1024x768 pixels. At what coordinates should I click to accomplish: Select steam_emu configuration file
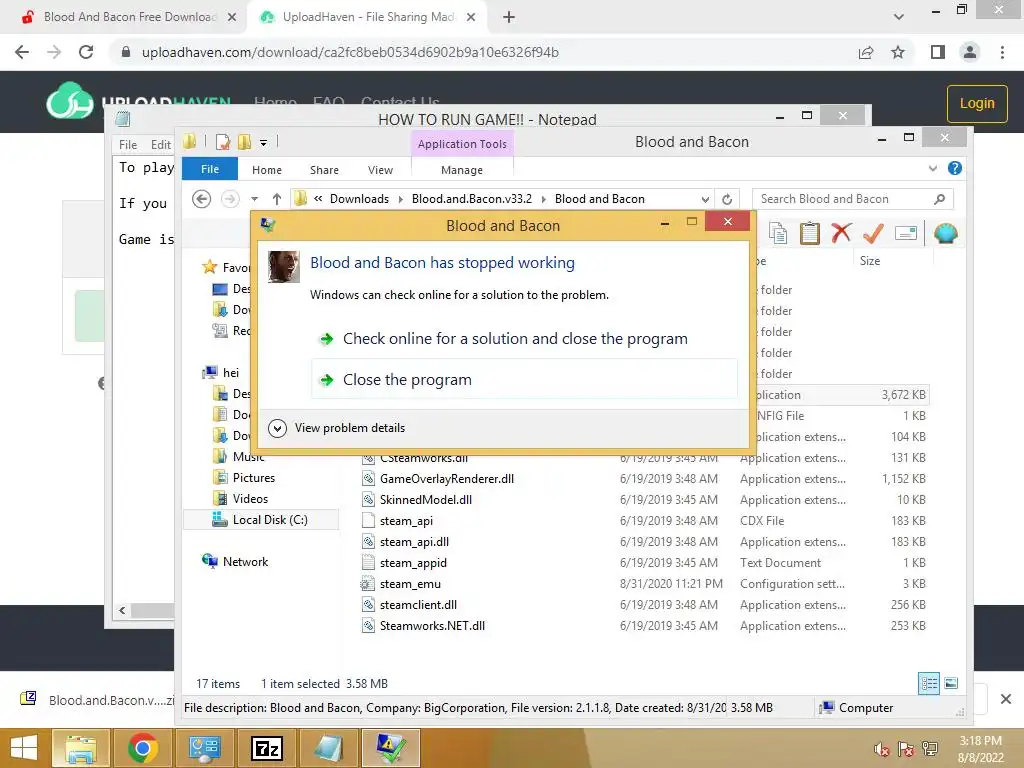point(410,584)
